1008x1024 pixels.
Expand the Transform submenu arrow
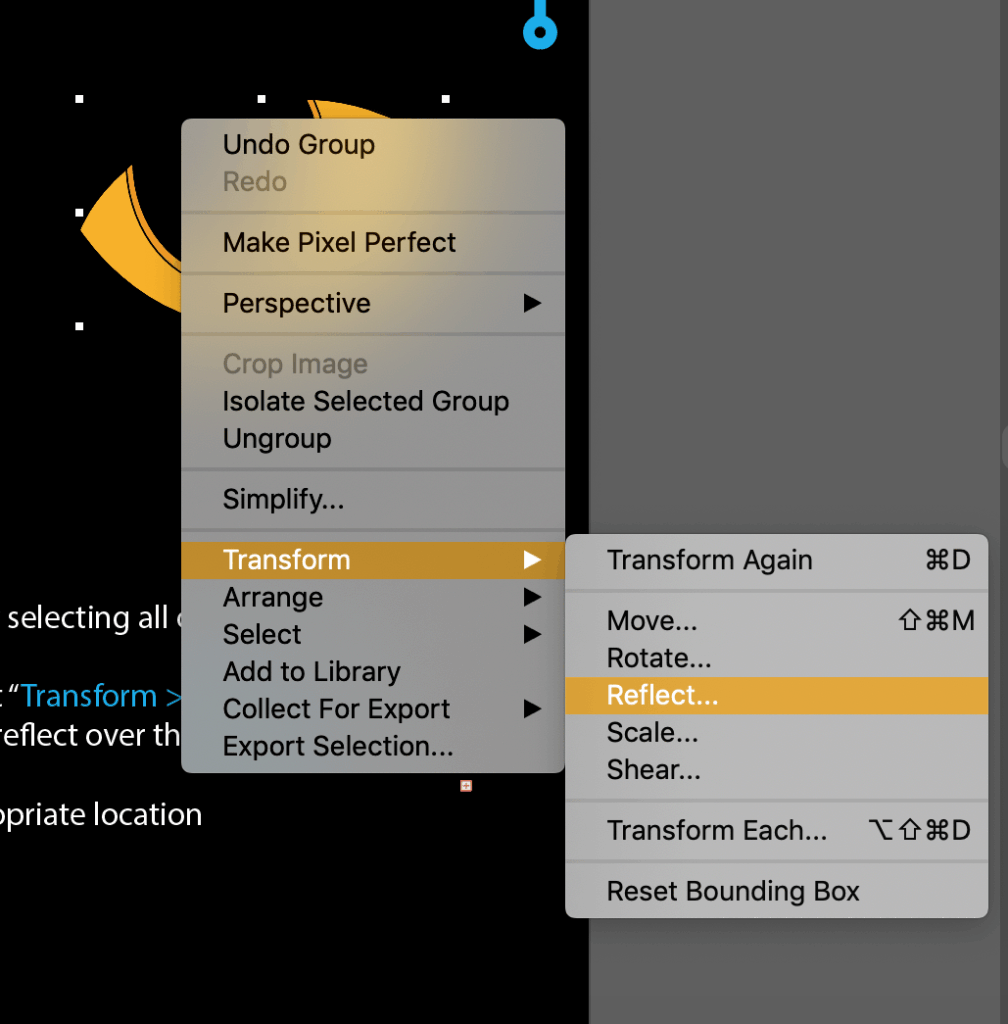[532, 560]
